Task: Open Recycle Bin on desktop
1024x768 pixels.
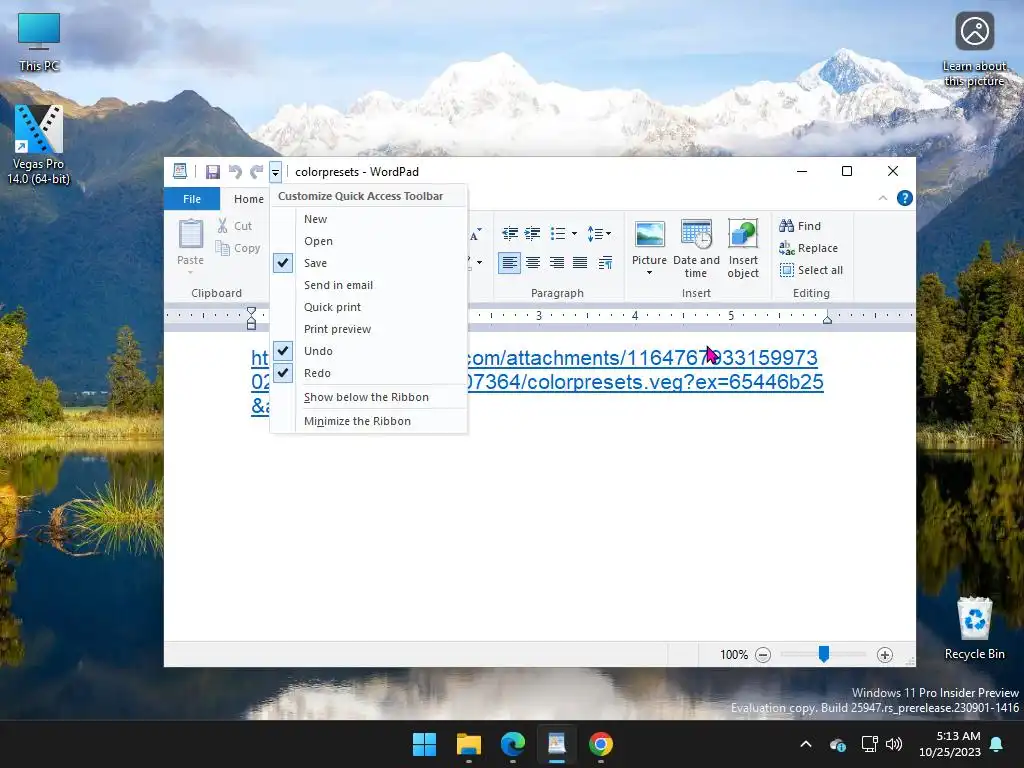Action: pyautogui.click(x=974, y=628)
